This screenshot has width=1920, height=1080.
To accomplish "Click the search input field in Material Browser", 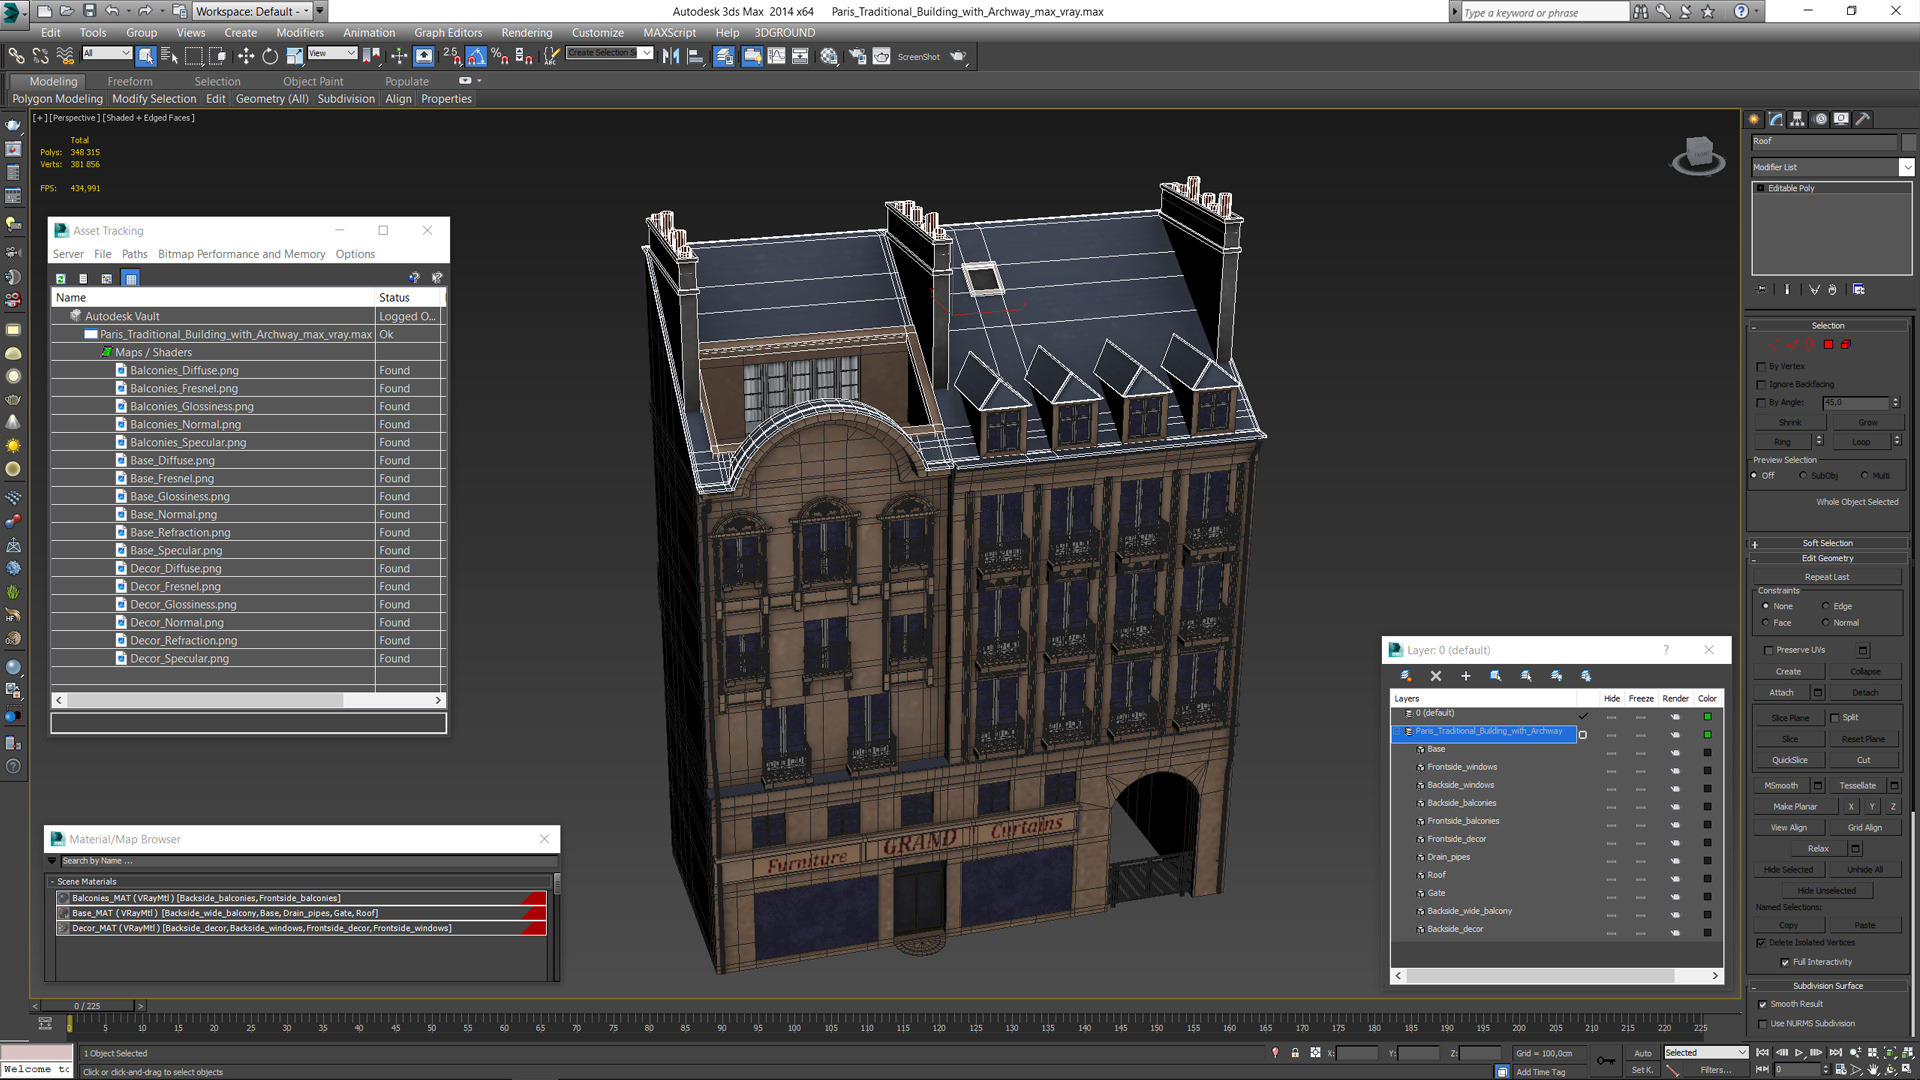I will [305, 861].
